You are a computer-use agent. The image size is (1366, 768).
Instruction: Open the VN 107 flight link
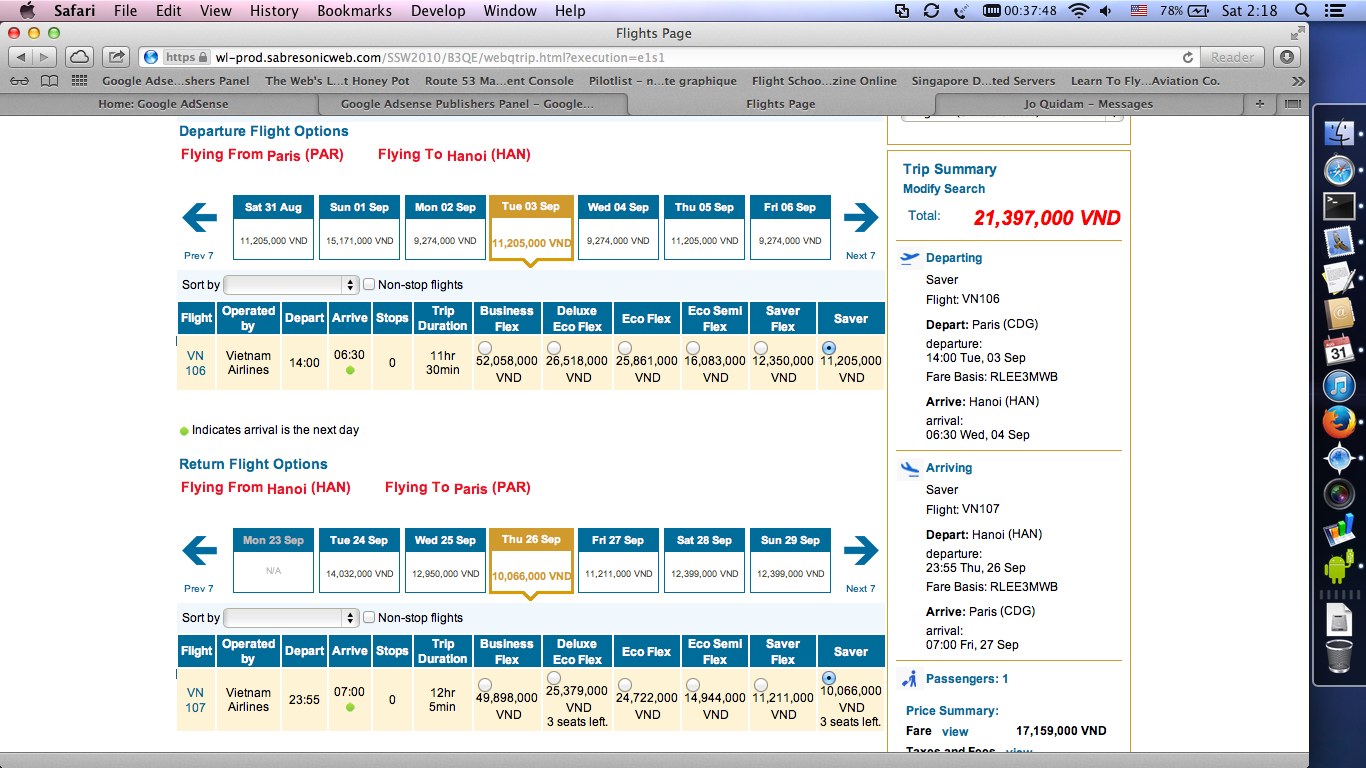point(196,700)
